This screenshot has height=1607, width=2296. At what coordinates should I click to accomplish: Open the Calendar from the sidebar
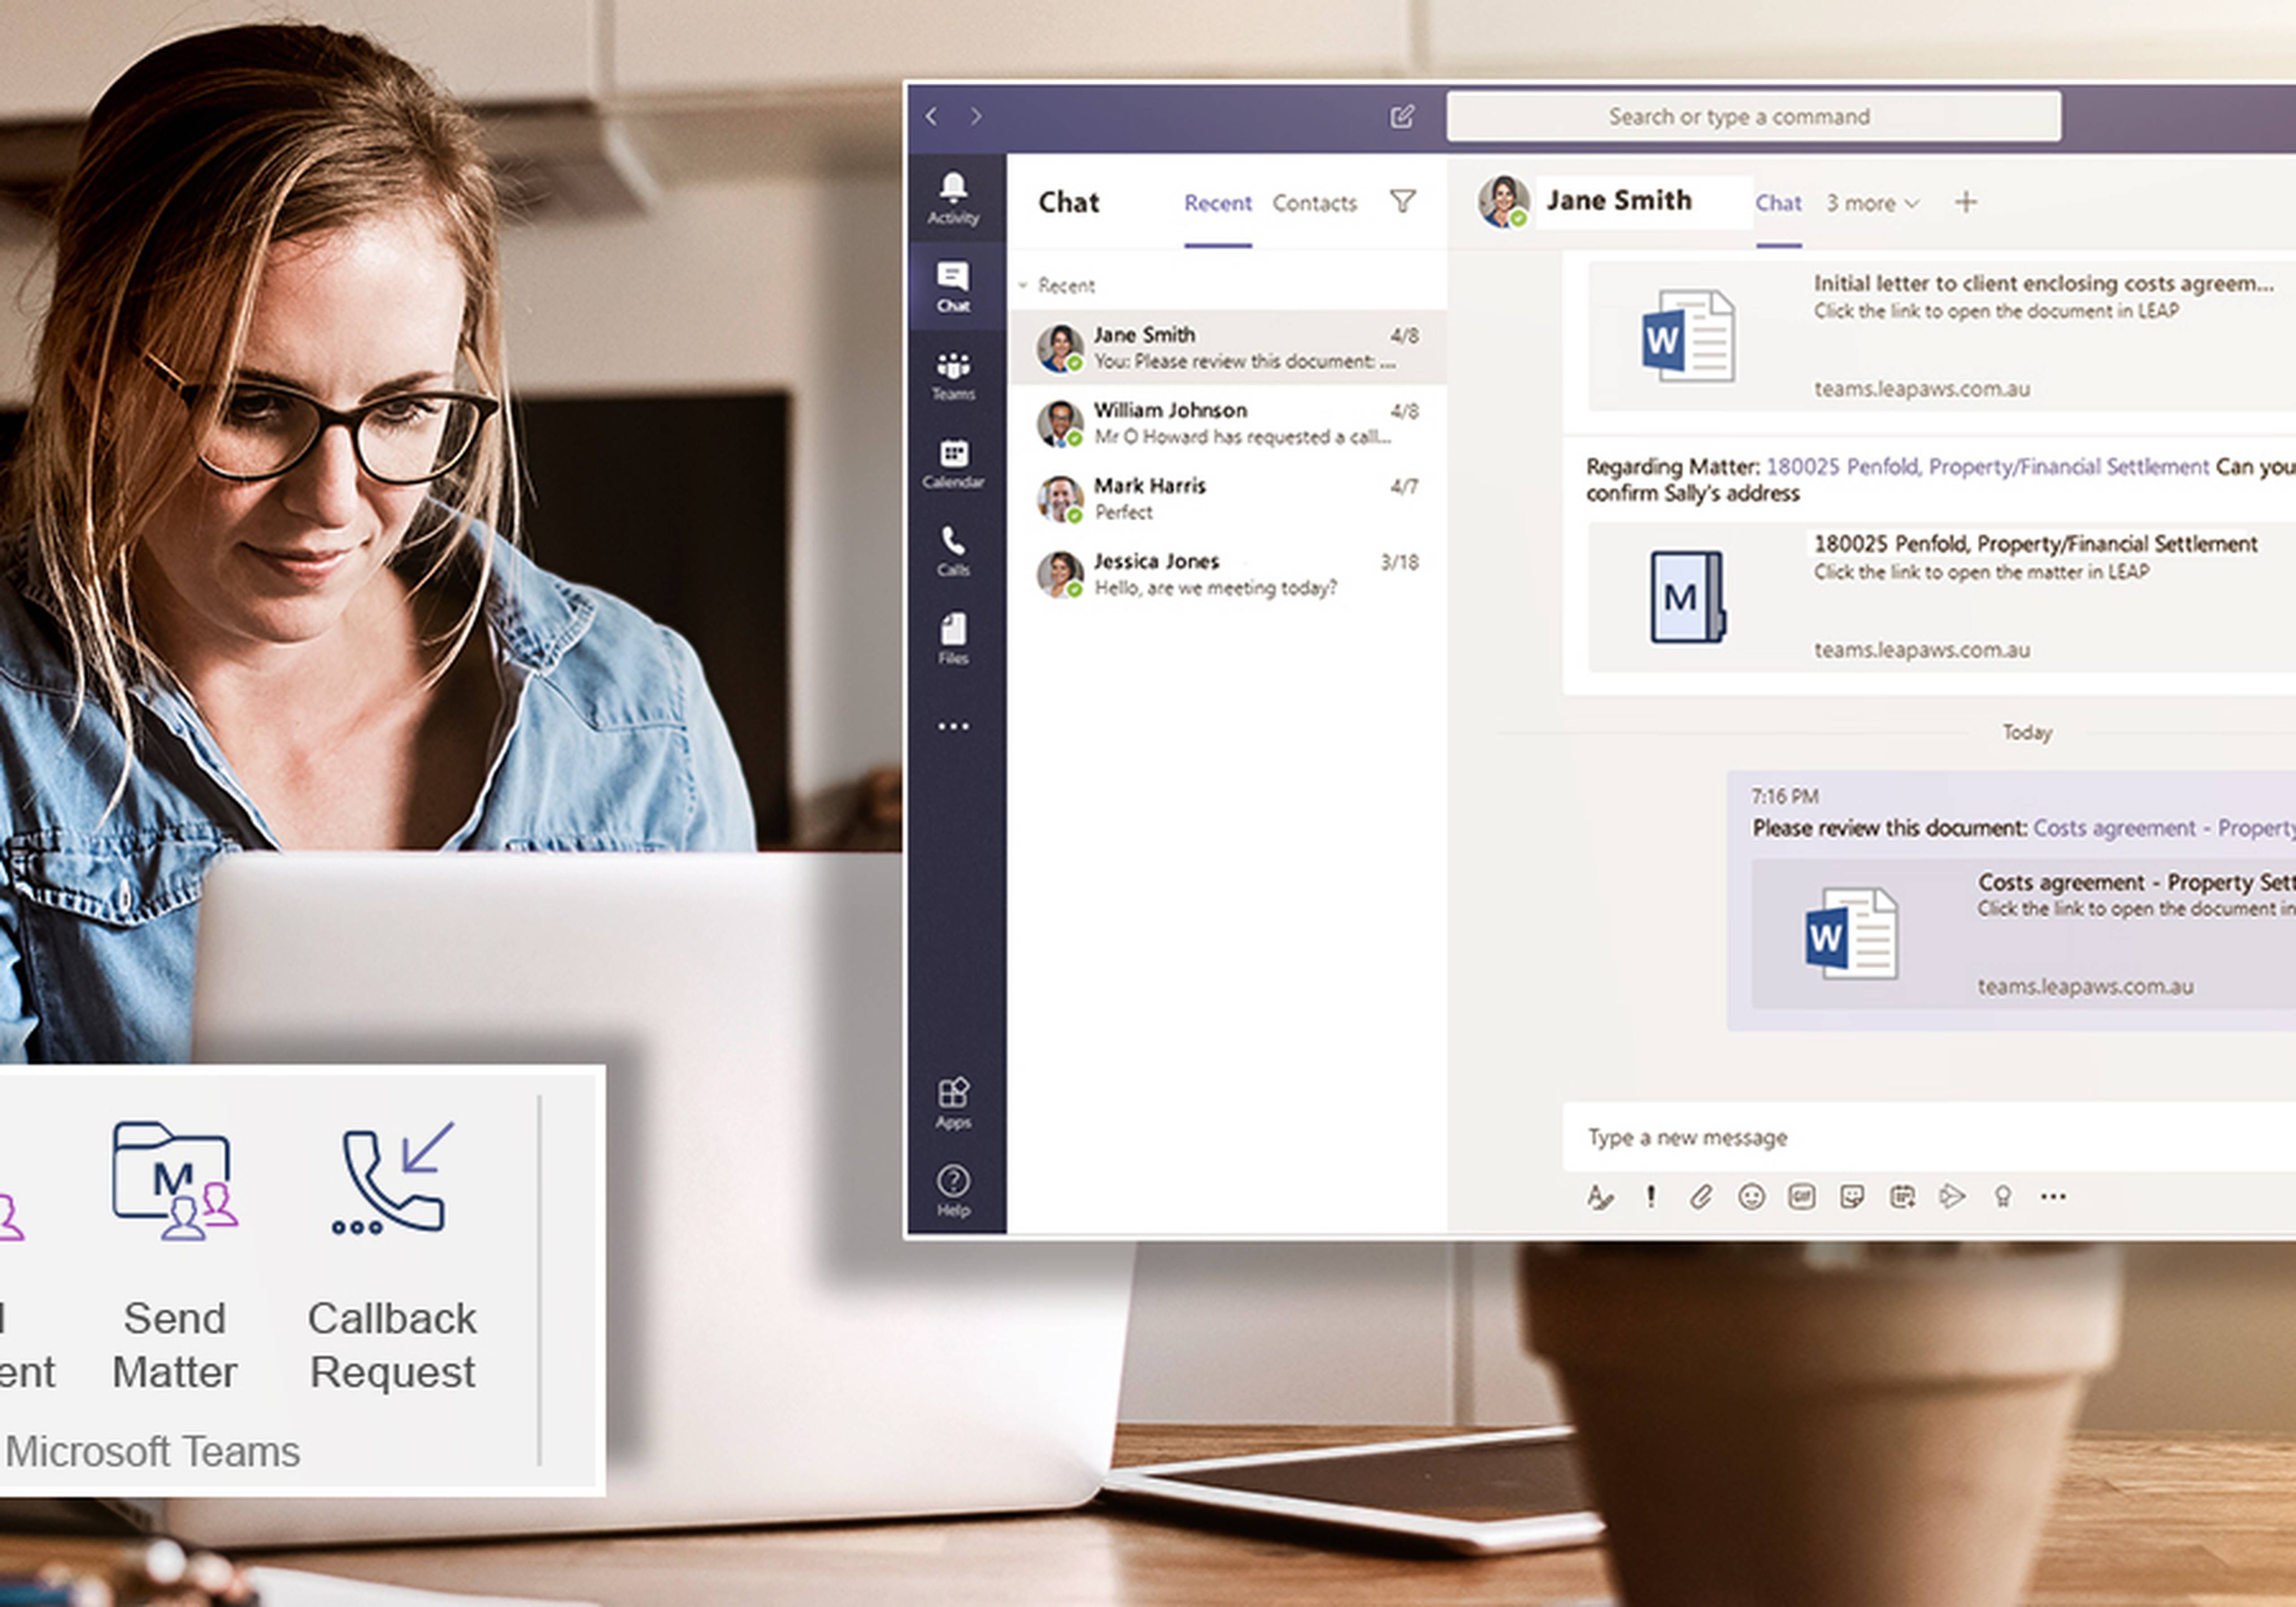click(953, 463)
